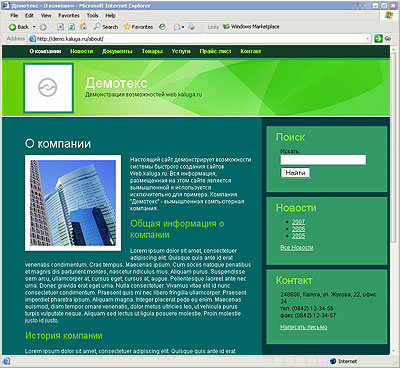The height and width of the screenshot is (368, 400).
Task: Click the Новости sidebar heading
Action: [296, 208]
